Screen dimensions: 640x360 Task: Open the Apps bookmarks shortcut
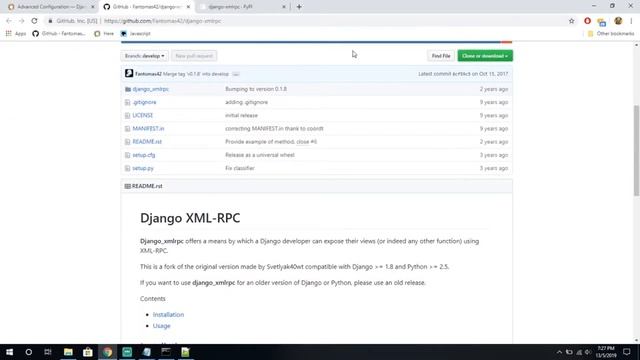pyautogui.click(x=16, y=33)
